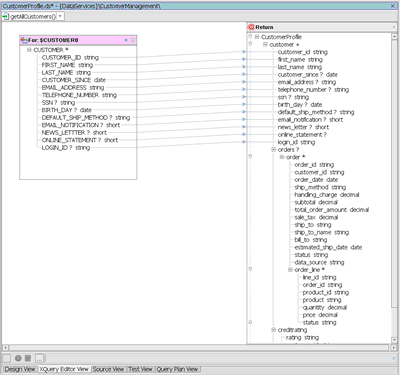Select the XQuery Editor View tab
400x375 pixels.
(64, 369)
